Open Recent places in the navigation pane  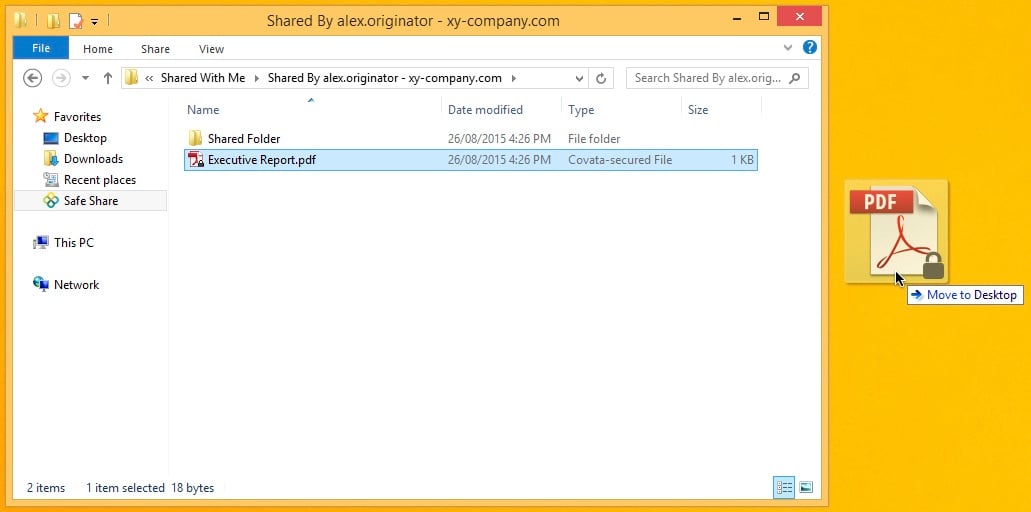(99, 179)
